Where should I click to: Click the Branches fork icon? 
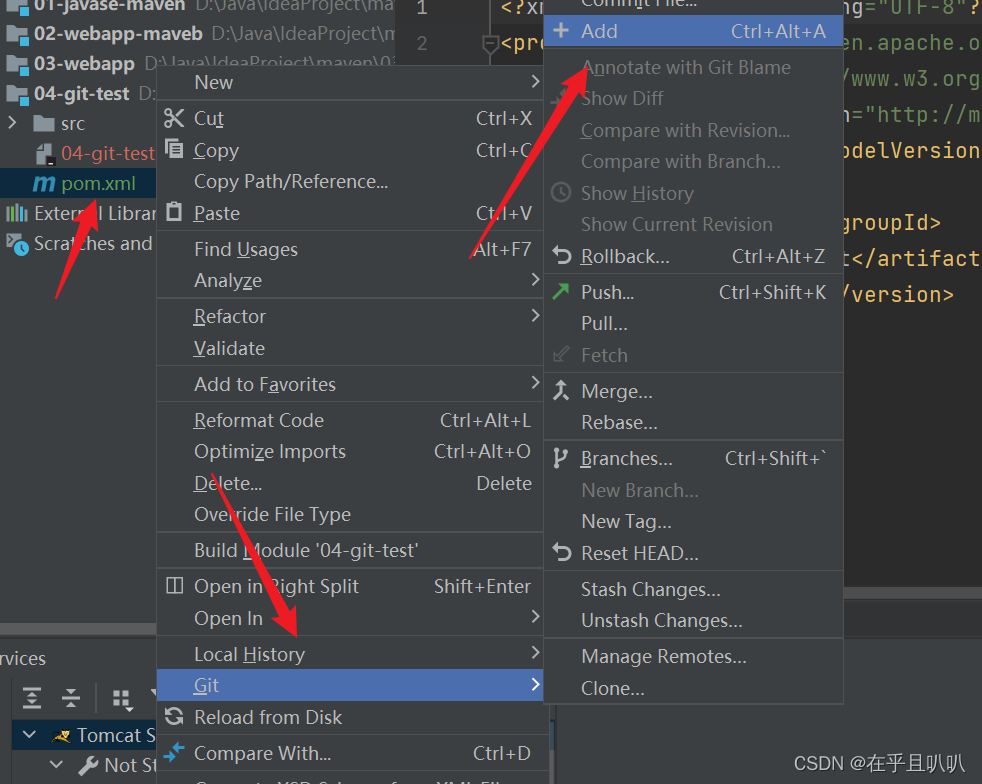(x=561, y=458)
